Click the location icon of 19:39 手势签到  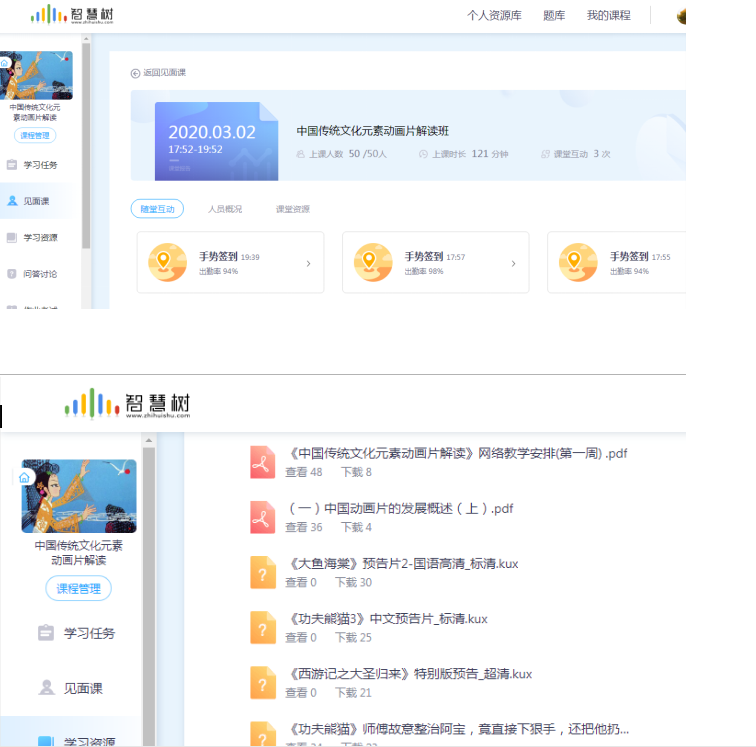pyautogui.click(x=167, y=262)
